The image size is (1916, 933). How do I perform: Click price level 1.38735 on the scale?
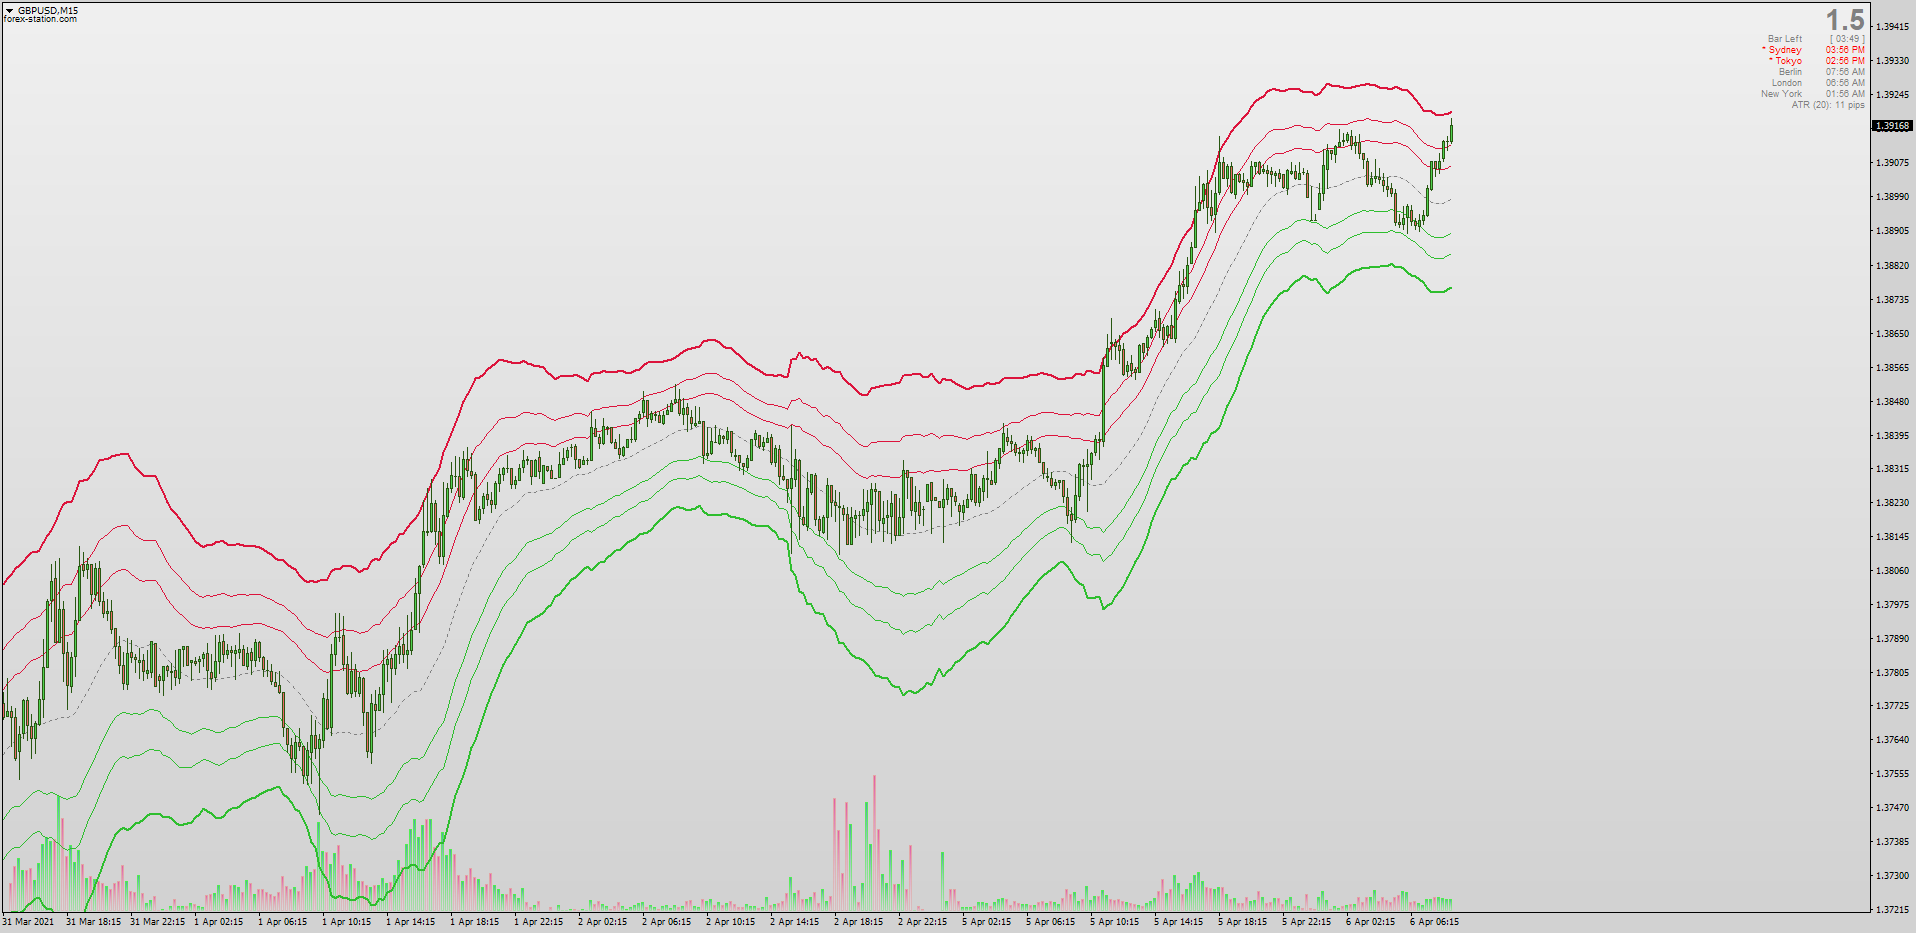coord(1893,300)
